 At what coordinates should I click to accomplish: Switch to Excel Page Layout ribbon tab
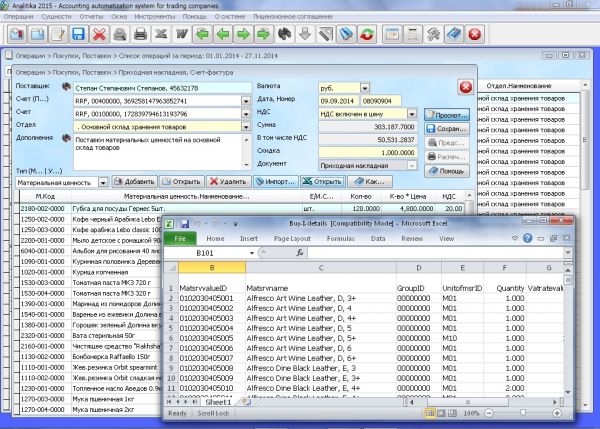tap(293, 239)
